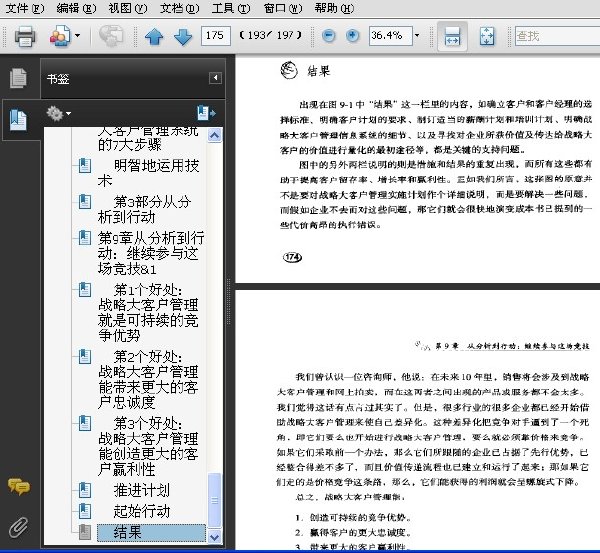The image size is (600, 553).
Task: Open the 文件 menu
Action: click(x=24, y=8)
